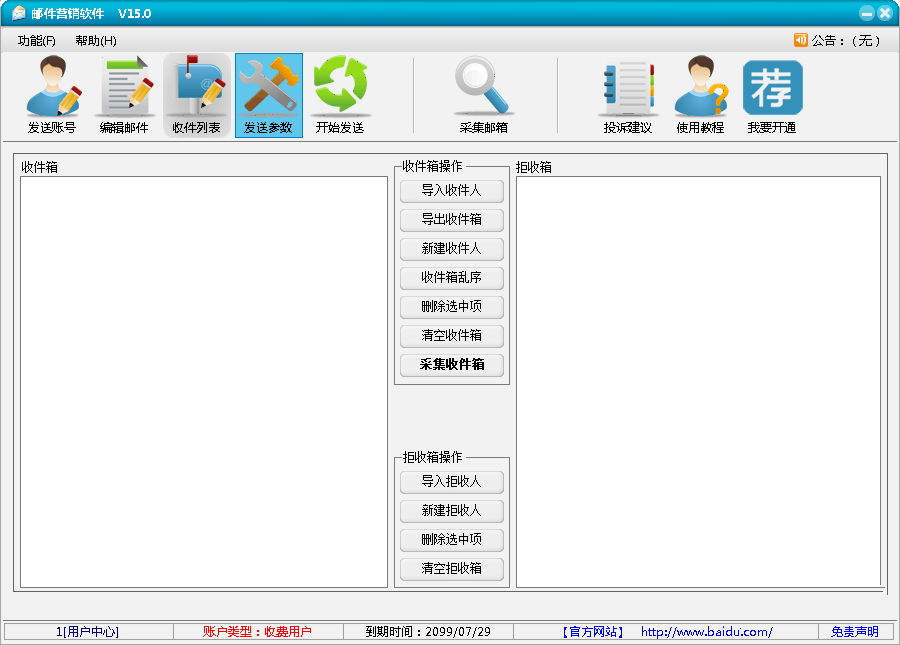
Task: Open the http://www.baidu.com/ link
Action: click(x=707, y=632)
